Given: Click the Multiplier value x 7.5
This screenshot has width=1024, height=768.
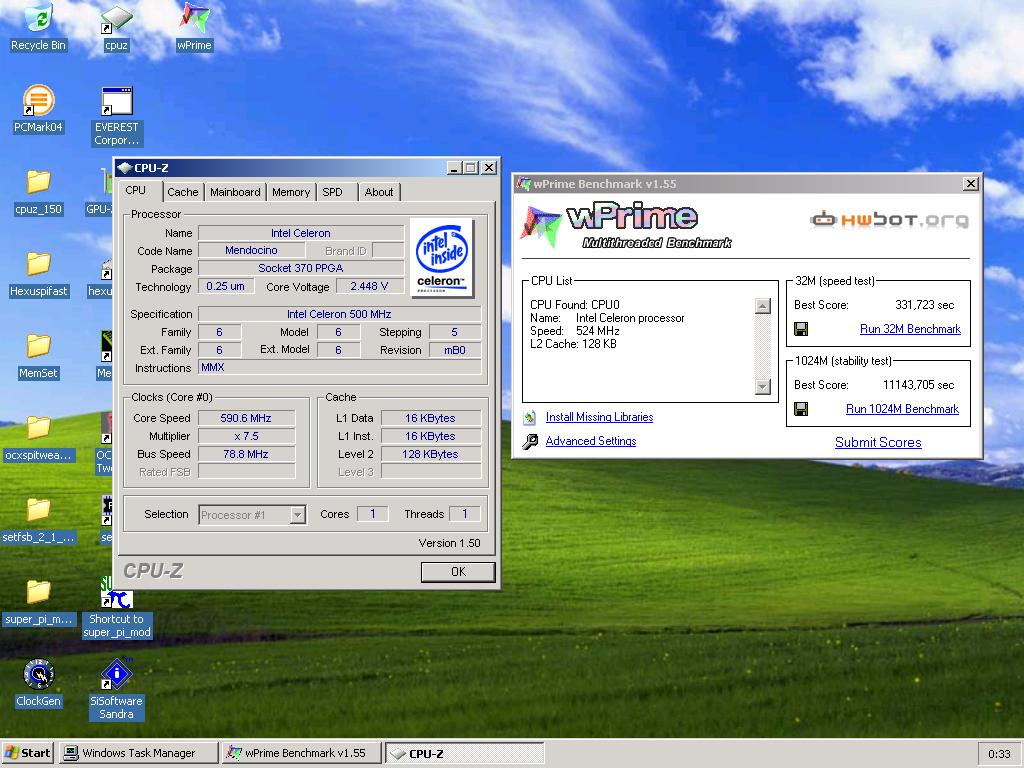Looking at the screenshot, I should point(246,436).
